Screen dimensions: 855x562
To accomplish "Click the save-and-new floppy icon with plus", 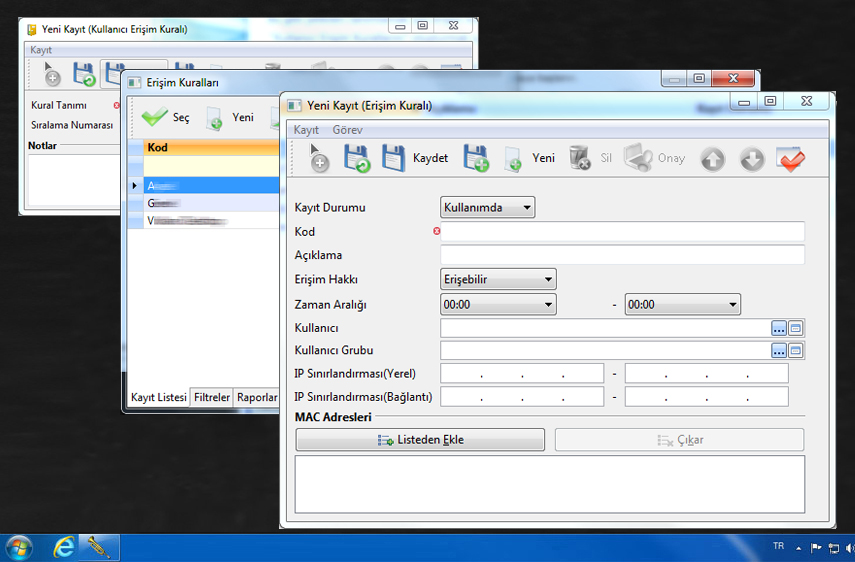I will [475, 158].
